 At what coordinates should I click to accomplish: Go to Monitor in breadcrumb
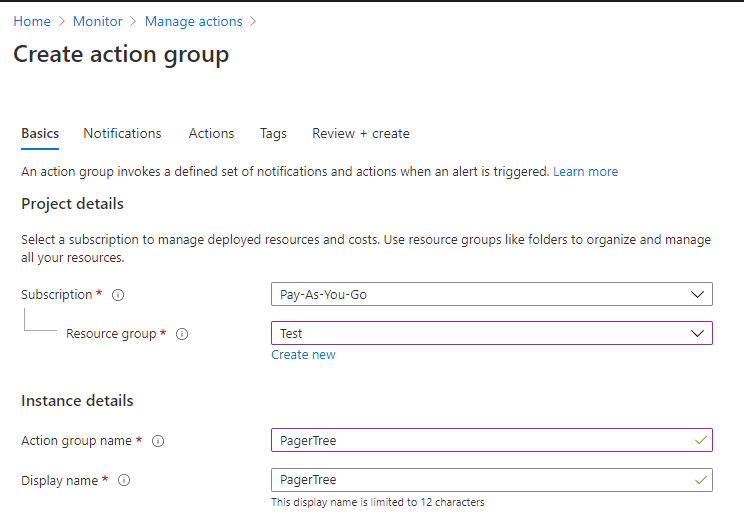[x=98, y=21]
